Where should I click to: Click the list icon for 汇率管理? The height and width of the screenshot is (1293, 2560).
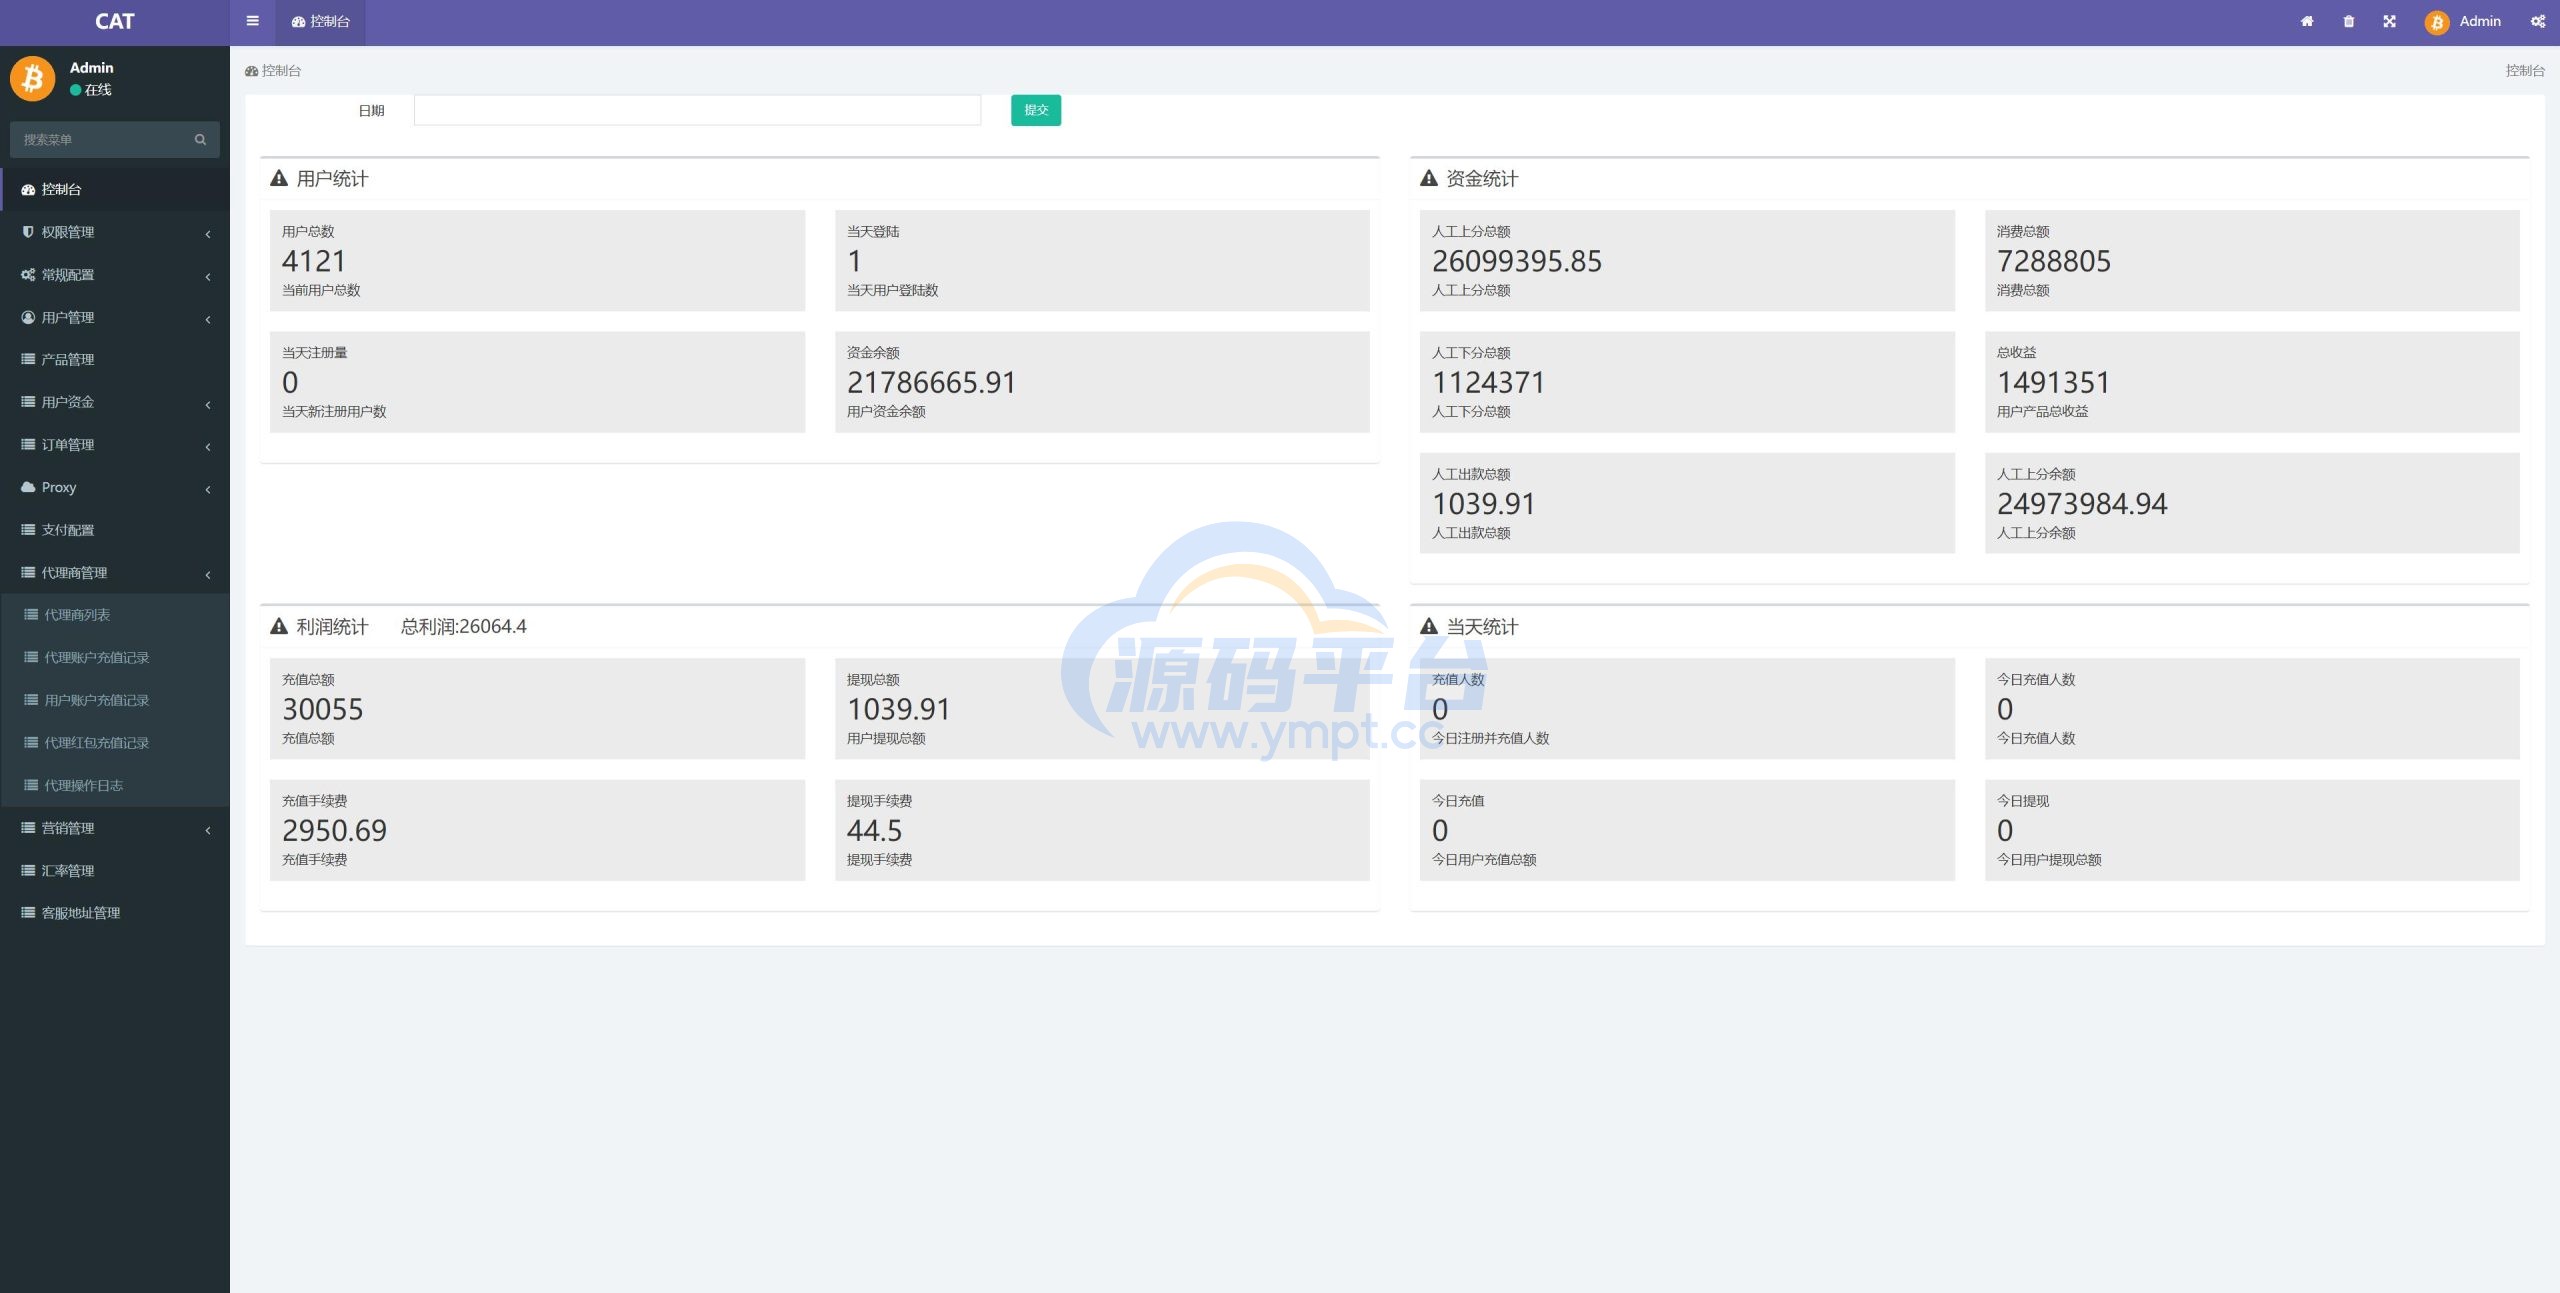(x=28, y=871)
